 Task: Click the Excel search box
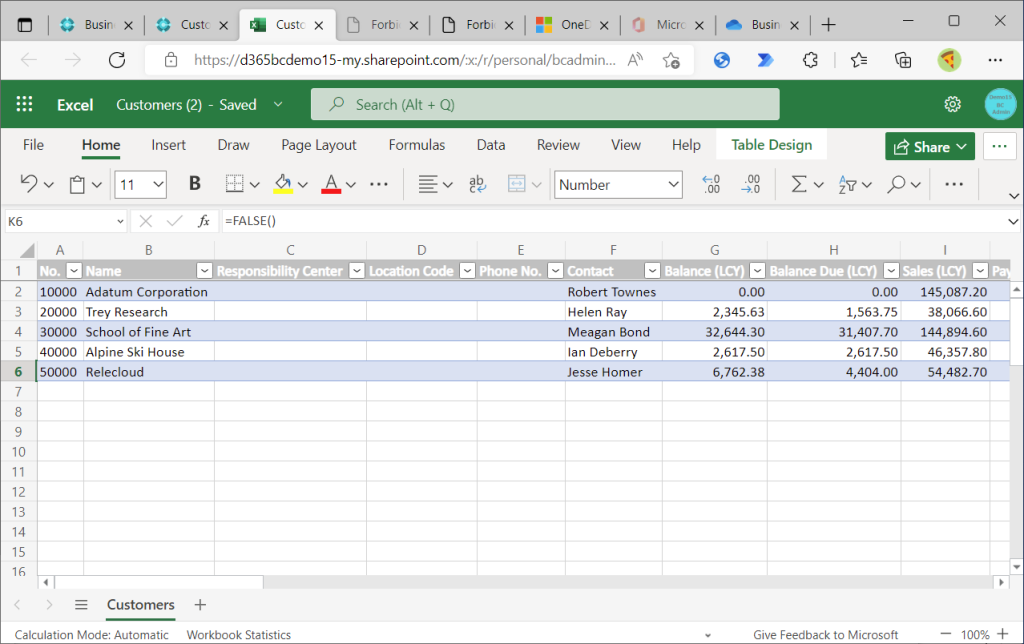pyautogui.click(x=545, y=105)
